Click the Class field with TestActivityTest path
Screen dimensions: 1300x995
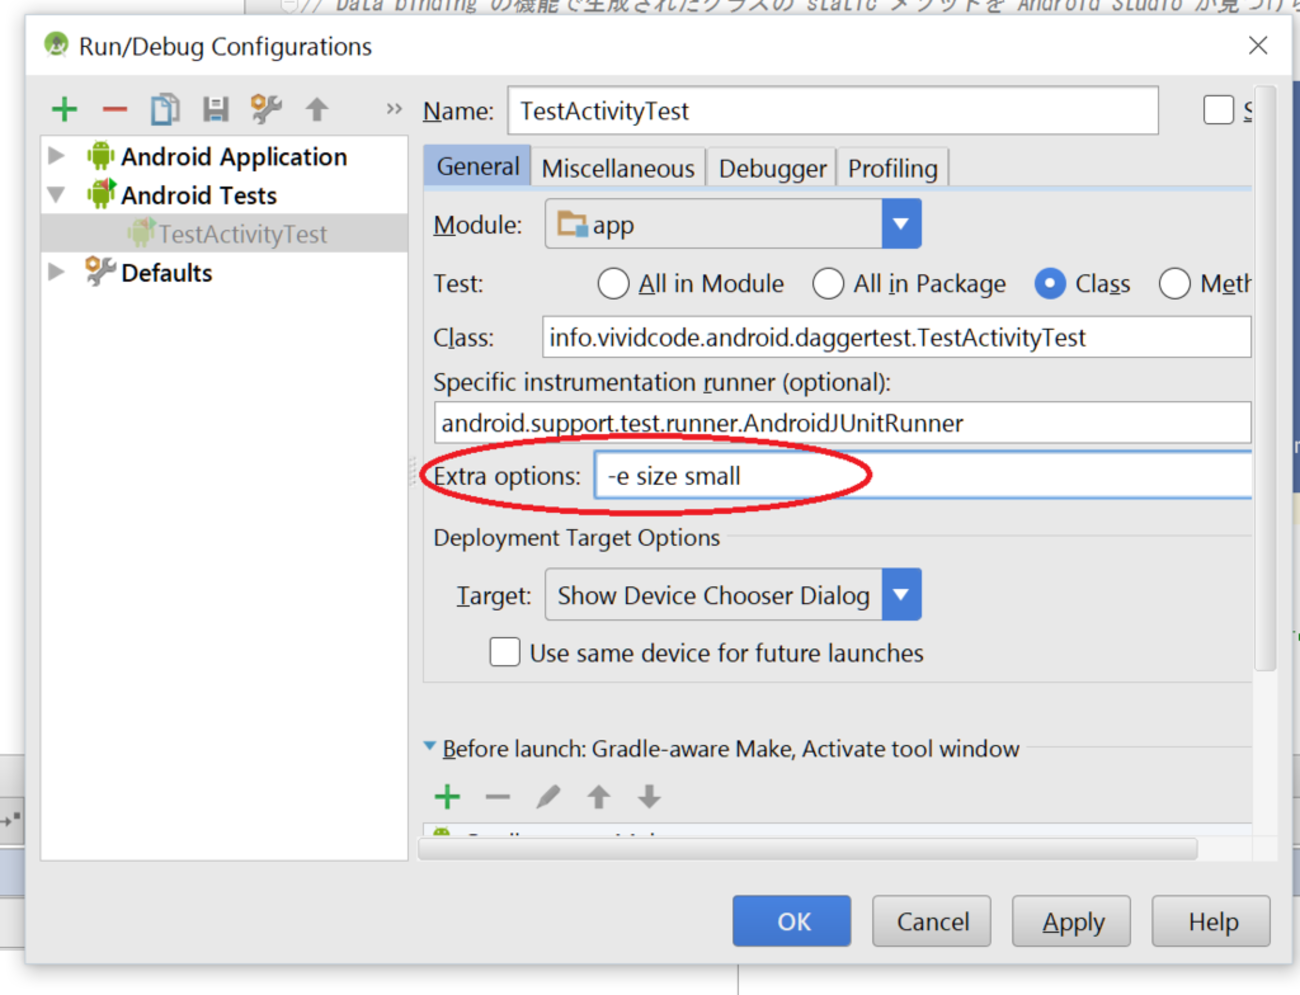coord(896,337)
